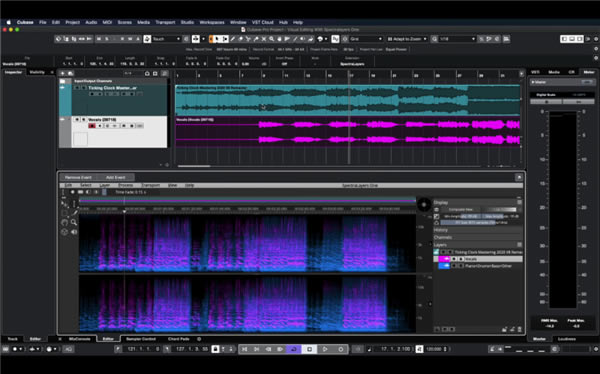600x374 pixels.
Task: Click the Add Event button
Action: (116, 177)
